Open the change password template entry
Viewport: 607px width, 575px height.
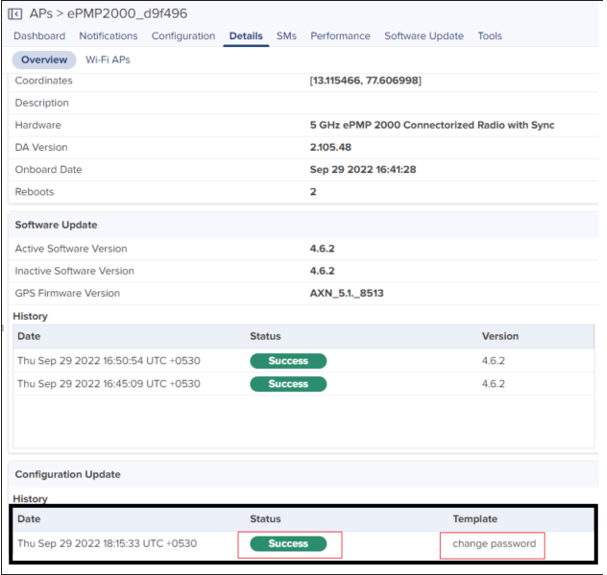494,544
